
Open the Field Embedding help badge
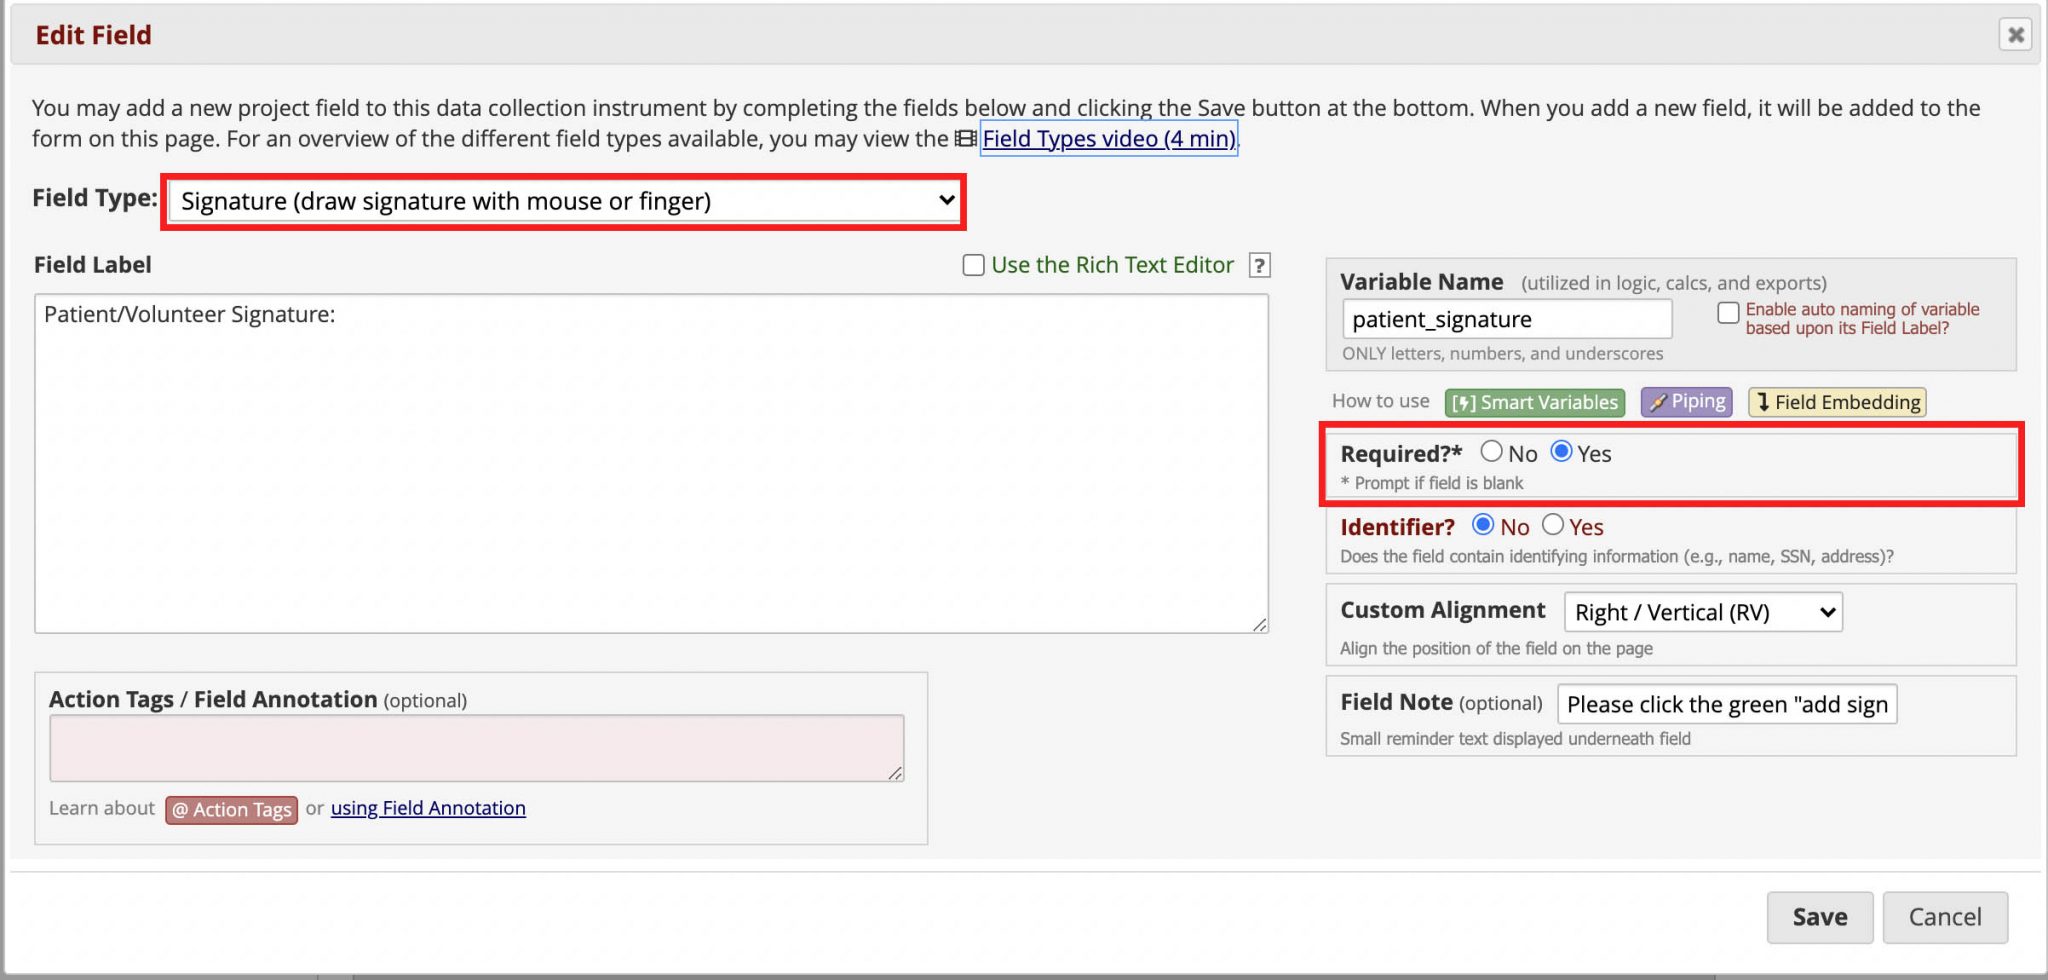pos(1836,402)
